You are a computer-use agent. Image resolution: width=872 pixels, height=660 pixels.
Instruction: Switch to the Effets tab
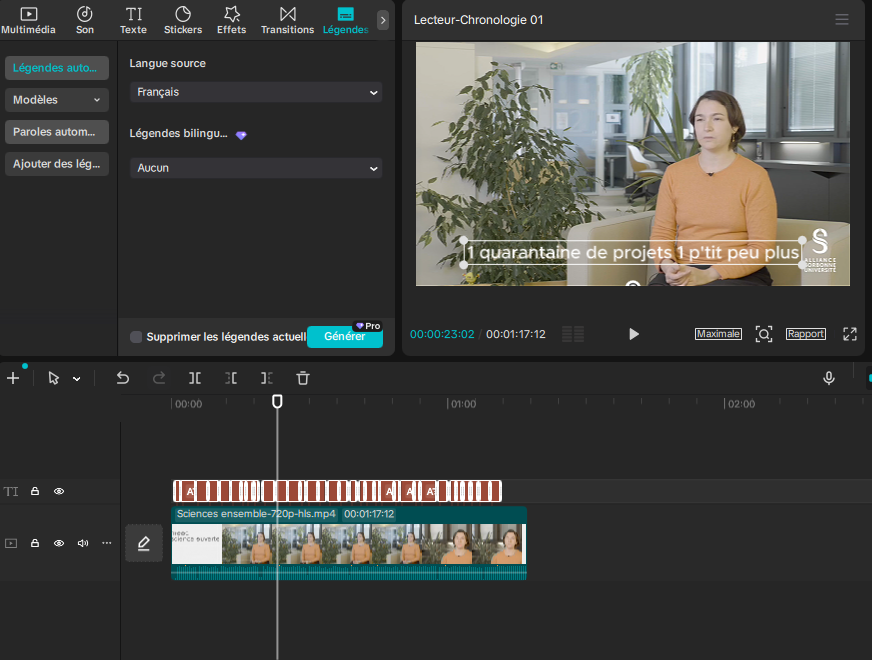coord(231,21)
